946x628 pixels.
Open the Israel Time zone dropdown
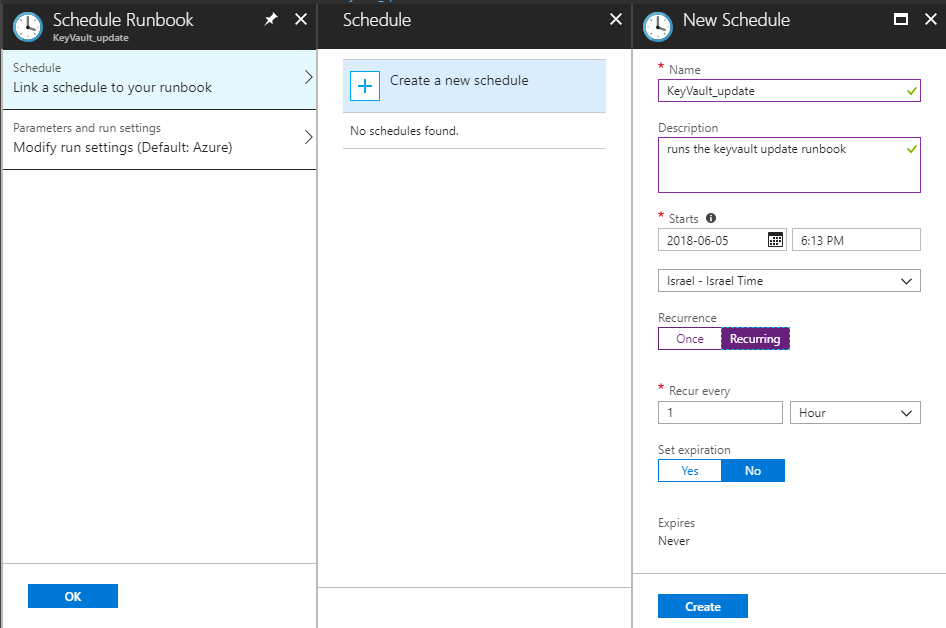(x=789, y=281)
